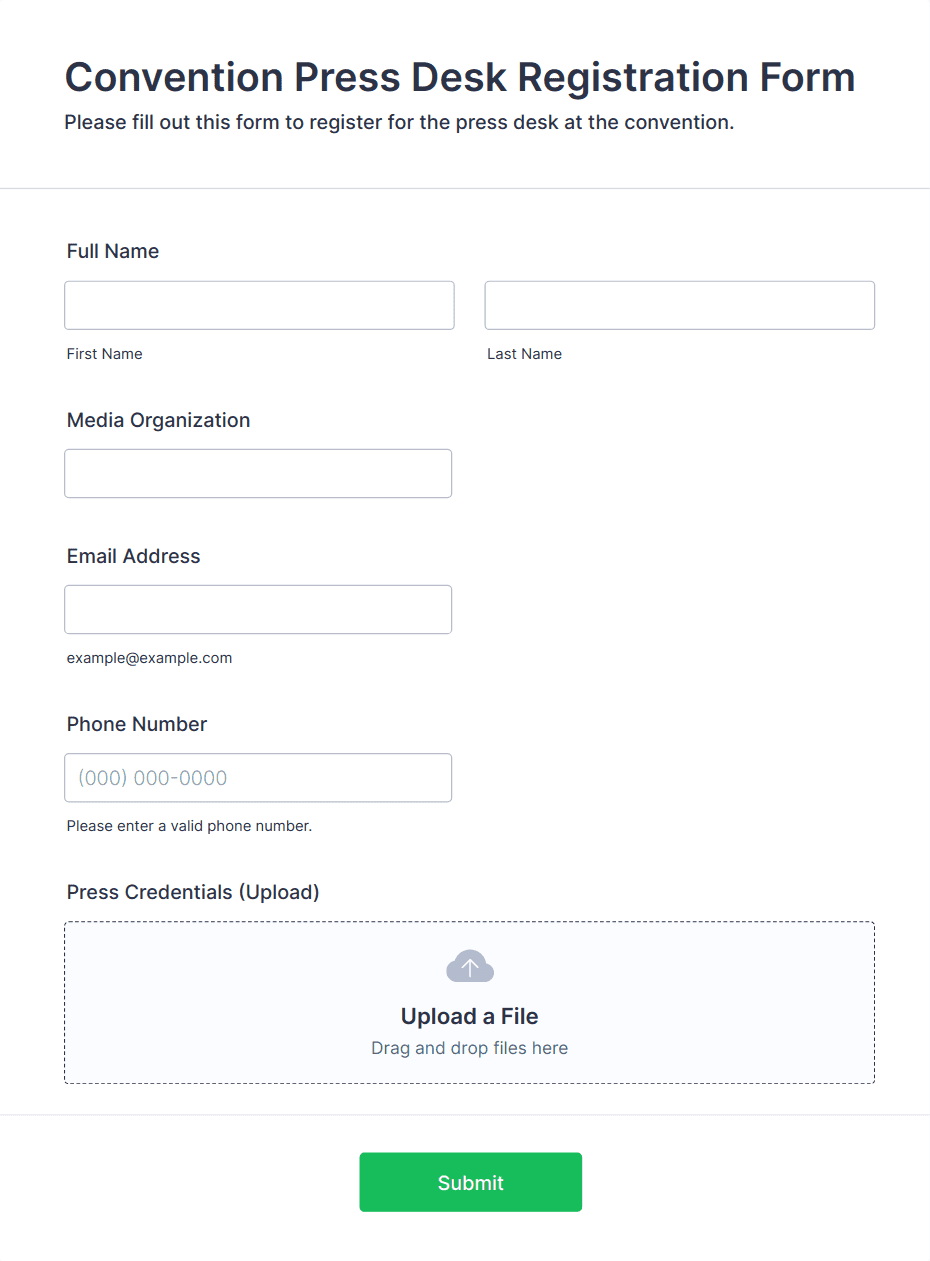930x1261 pixels.
Task: Select the Media Organization input field
Action: pyautogui.click(x=258, y=473)
